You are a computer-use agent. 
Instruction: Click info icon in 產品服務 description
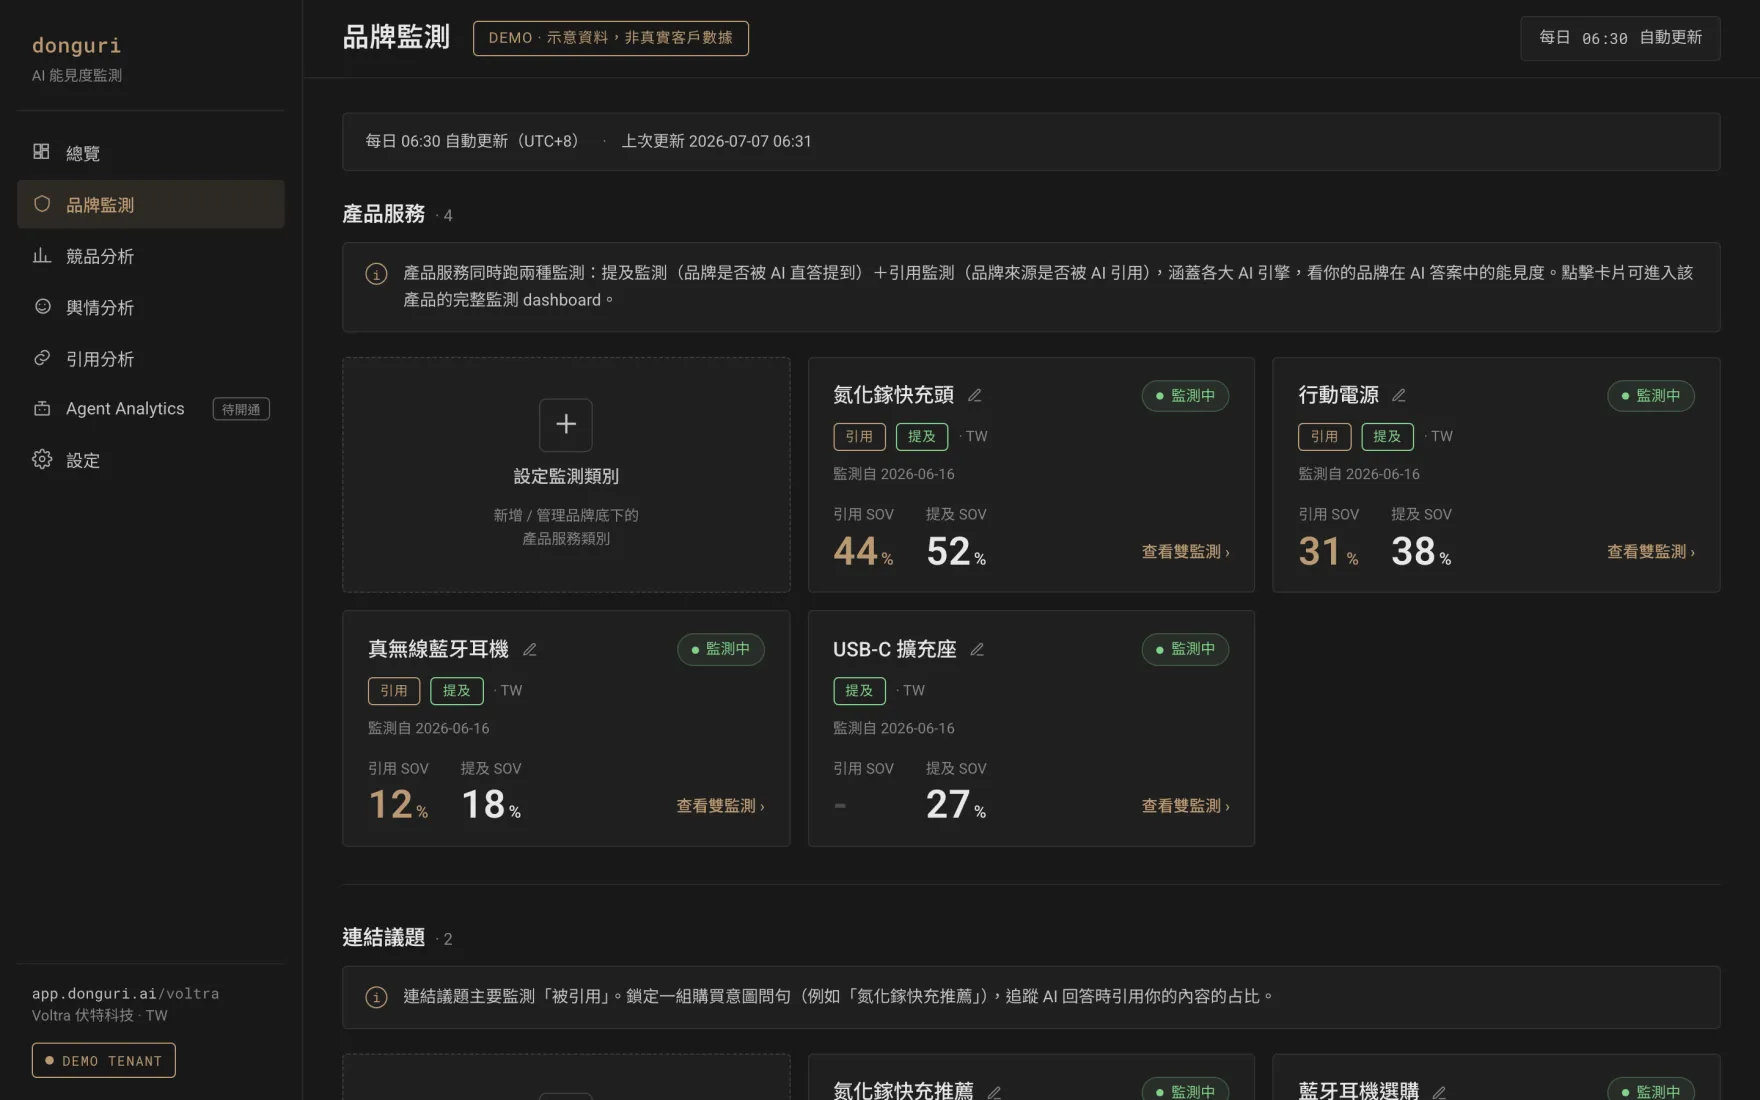tap(376, 274)
